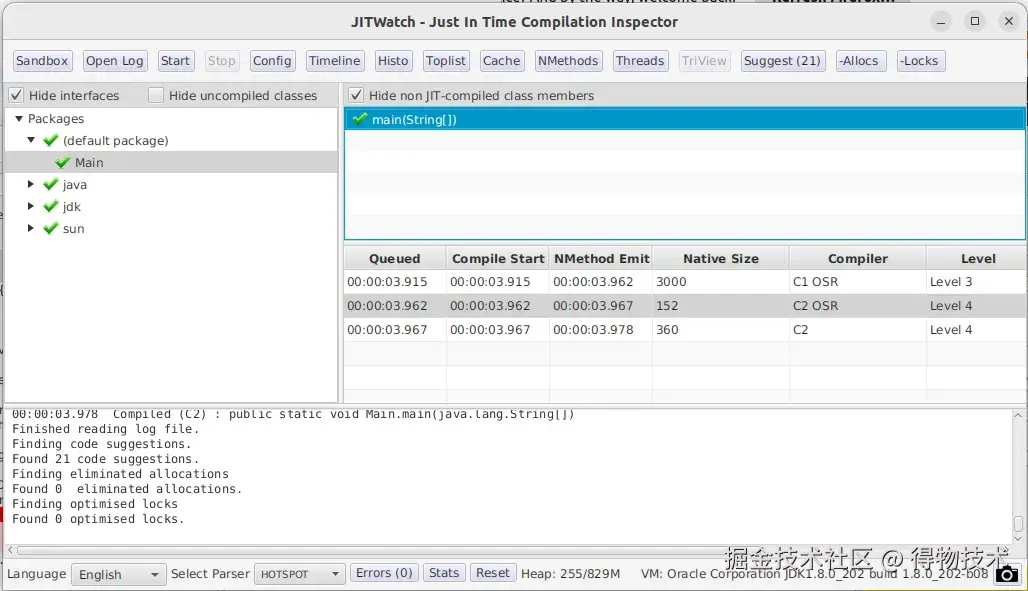
Task: Toggle Hide non JIT-compiled class members
Action: [356, 96]
